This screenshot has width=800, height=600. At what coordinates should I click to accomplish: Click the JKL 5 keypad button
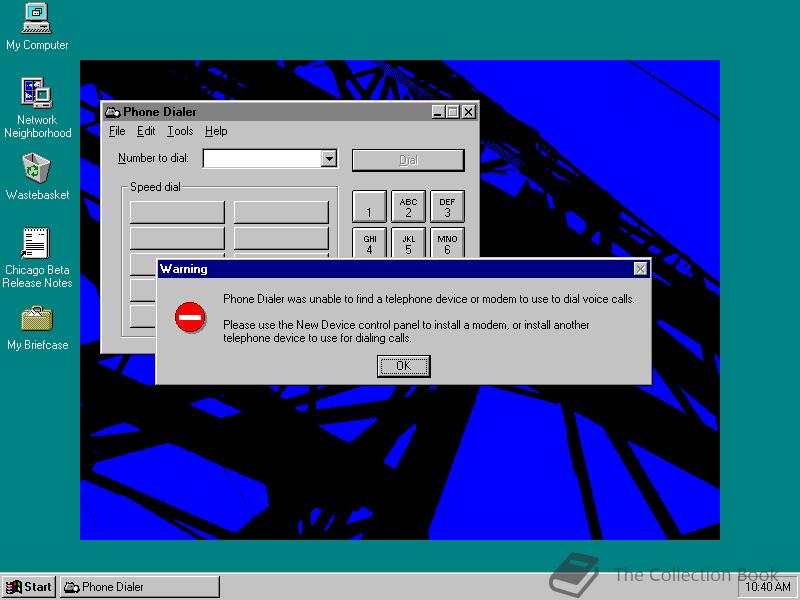point(408,243)
